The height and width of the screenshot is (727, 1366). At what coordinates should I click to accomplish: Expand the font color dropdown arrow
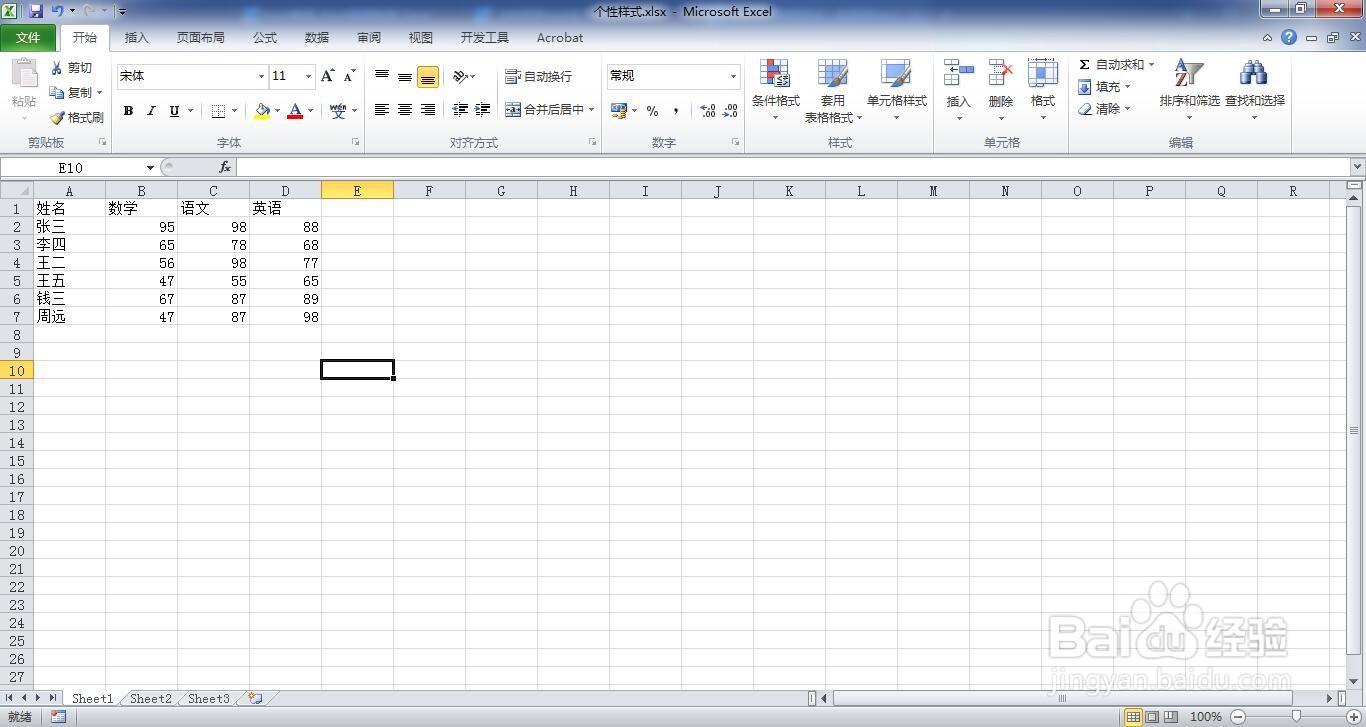[310, 111]
